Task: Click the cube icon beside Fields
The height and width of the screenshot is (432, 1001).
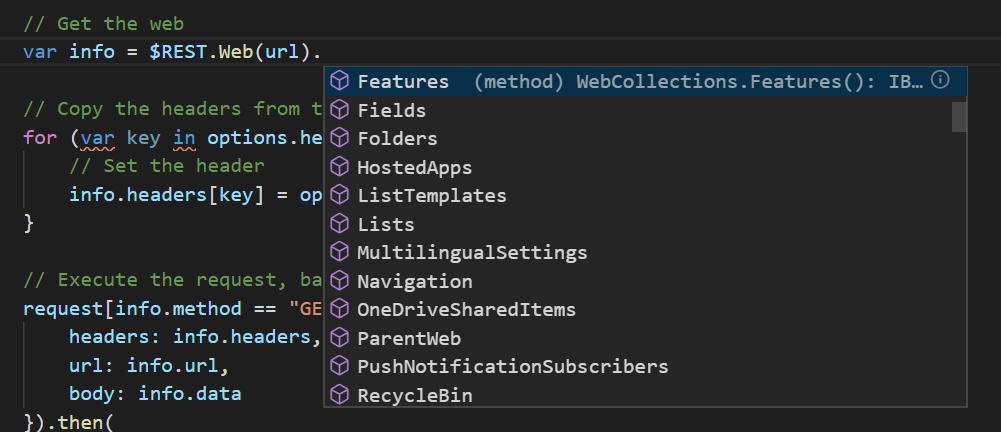Action: (x=339, y=110)
